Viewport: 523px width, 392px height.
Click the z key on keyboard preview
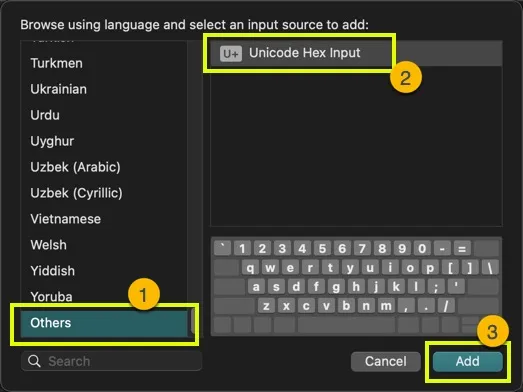click(x=266, y=306)
